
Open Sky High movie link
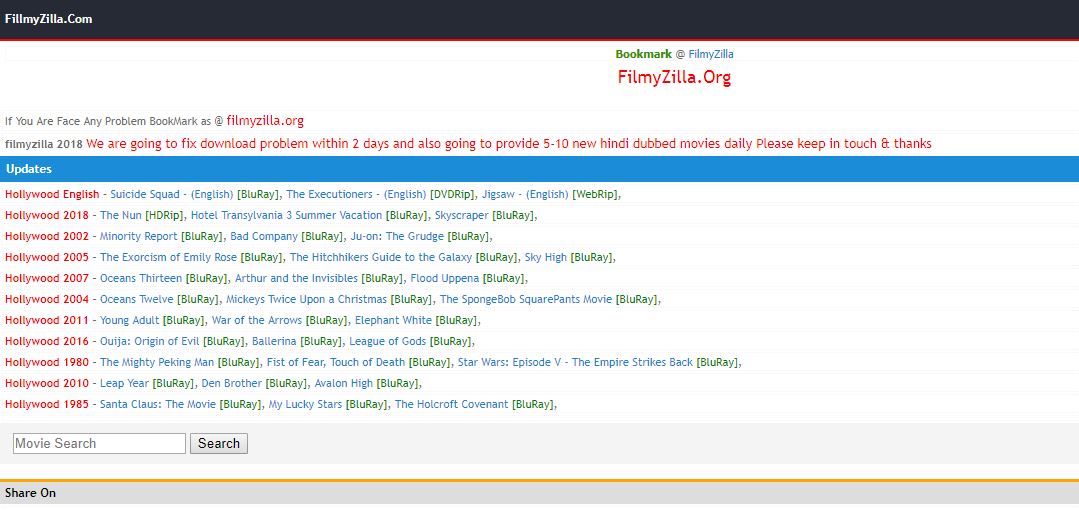pos(546,257)
